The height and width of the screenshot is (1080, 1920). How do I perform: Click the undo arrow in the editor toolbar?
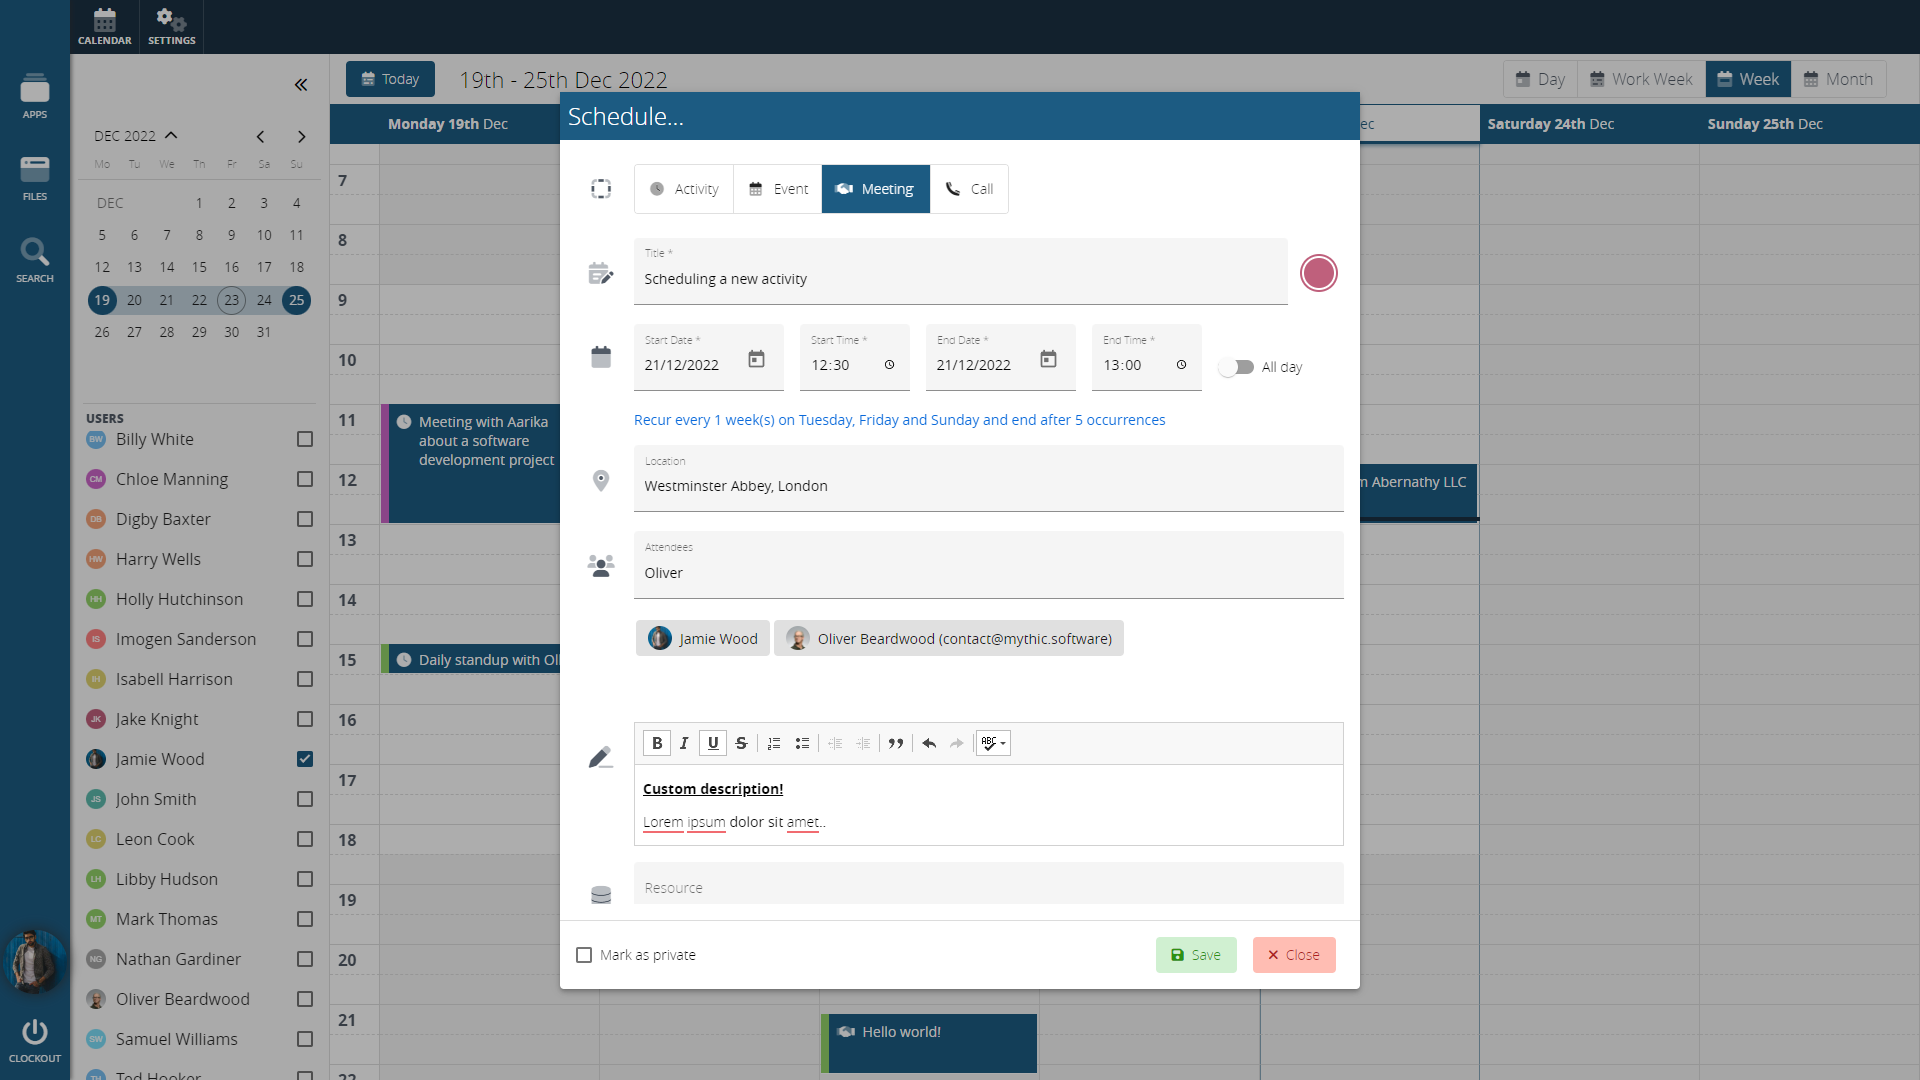[x=929, y=743]
